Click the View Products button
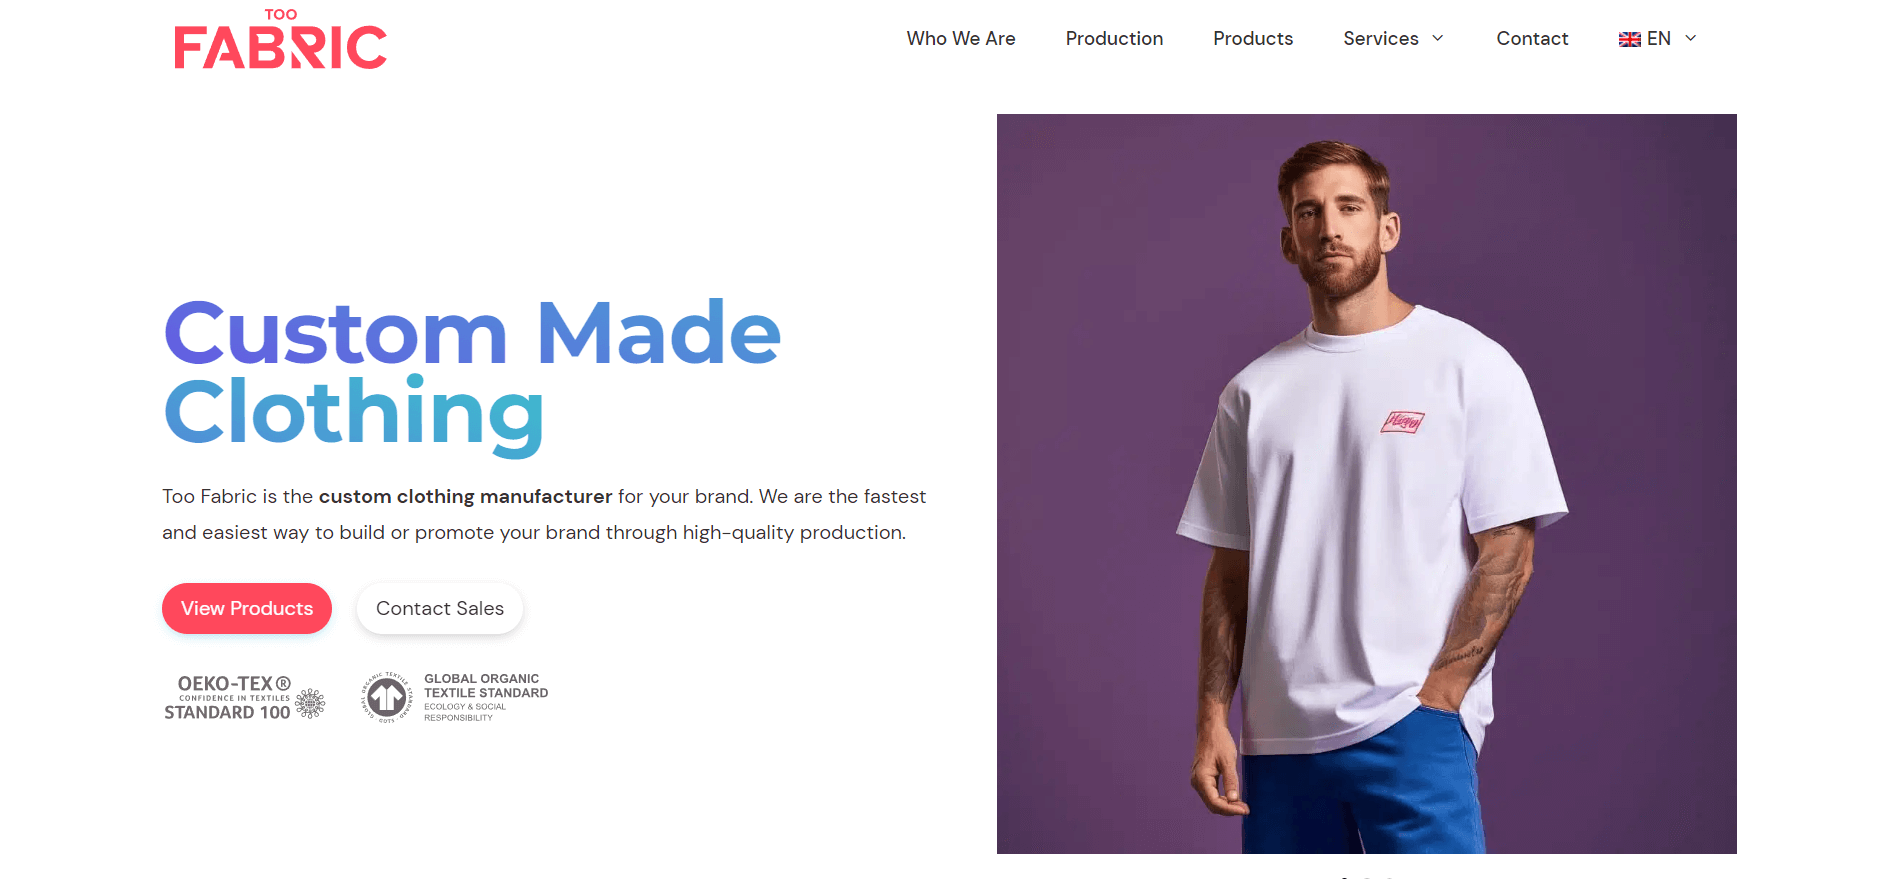The height and width of the screenshot is (879, 1887). pyautogui.click(x=246, y=608)
